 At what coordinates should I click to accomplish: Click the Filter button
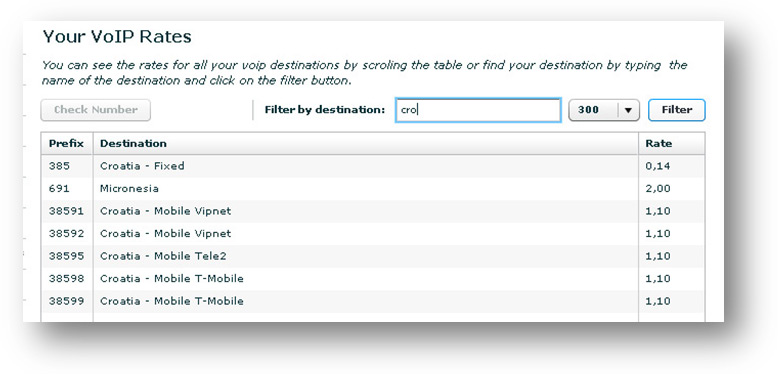tap(677, 110)
